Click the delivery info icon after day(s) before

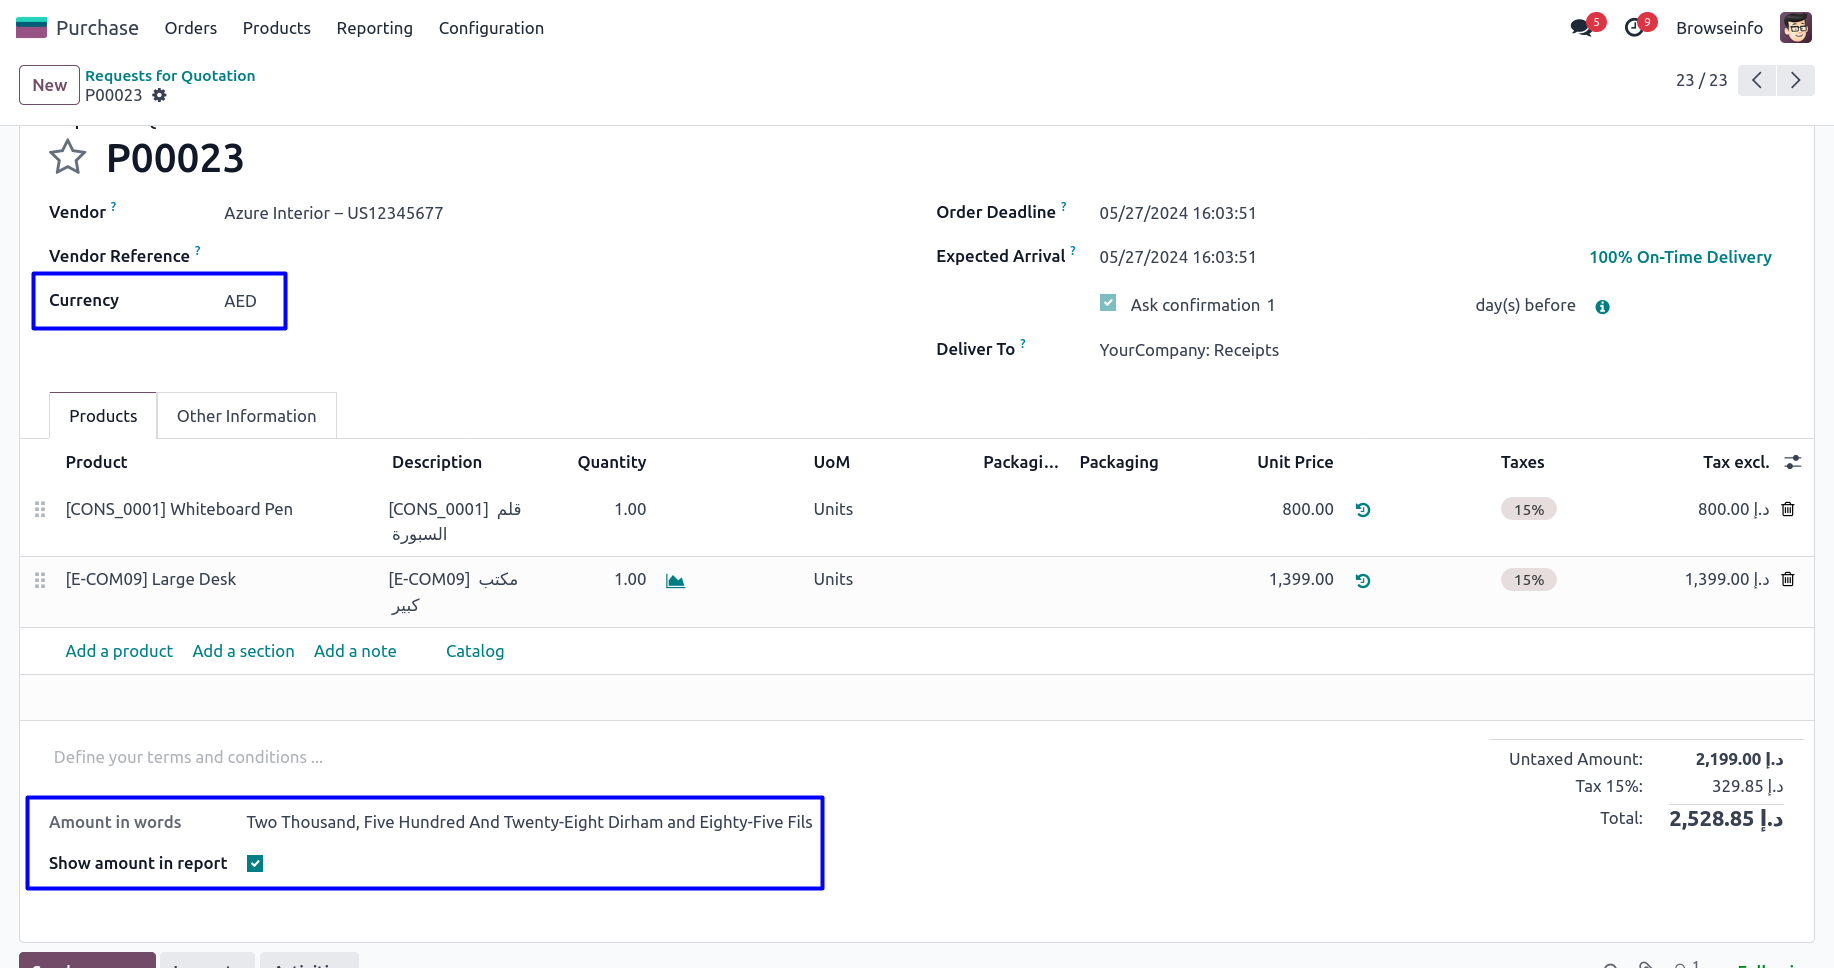point(1602,307)
